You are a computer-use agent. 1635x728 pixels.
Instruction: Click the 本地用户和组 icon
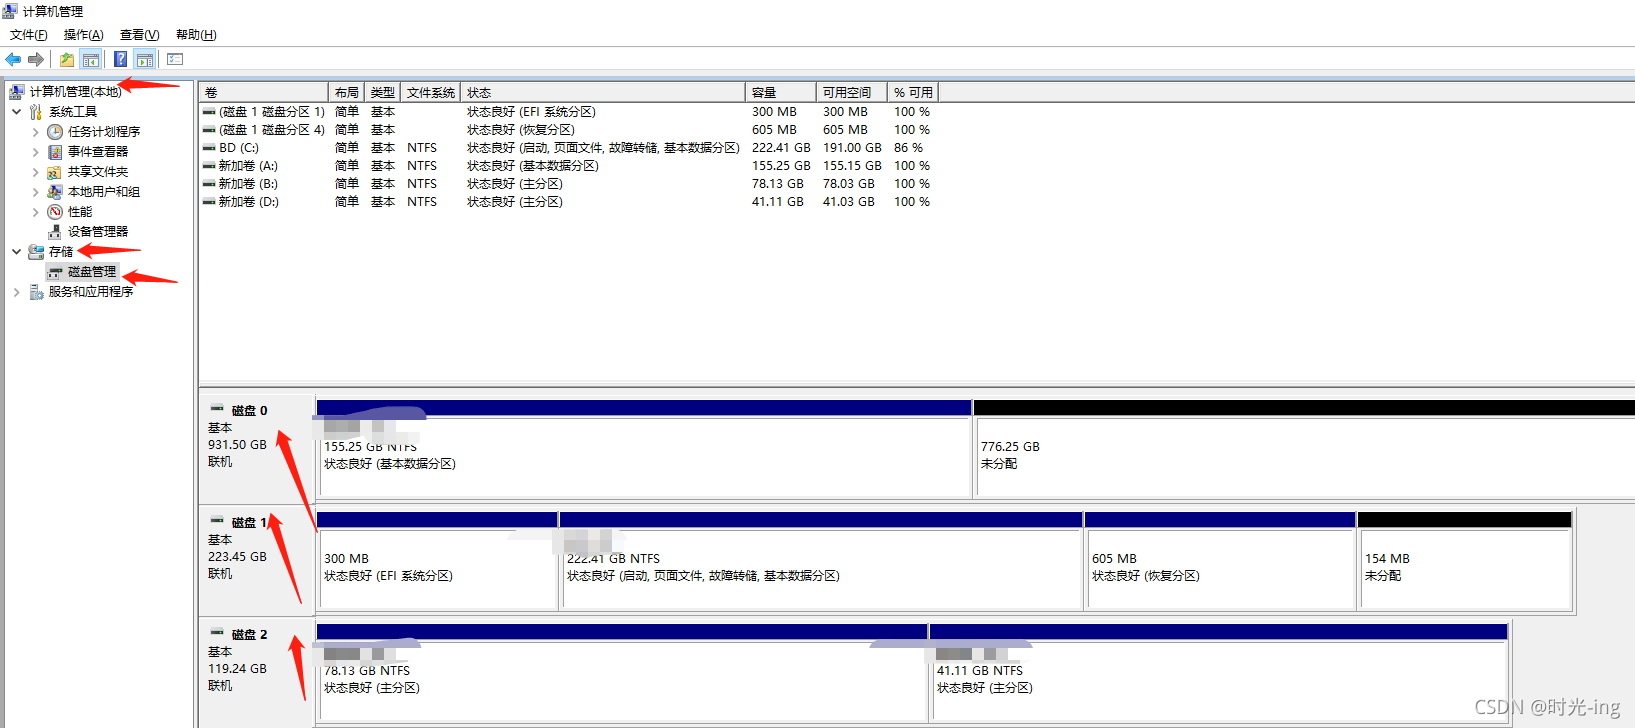click(x=55, y=192)
